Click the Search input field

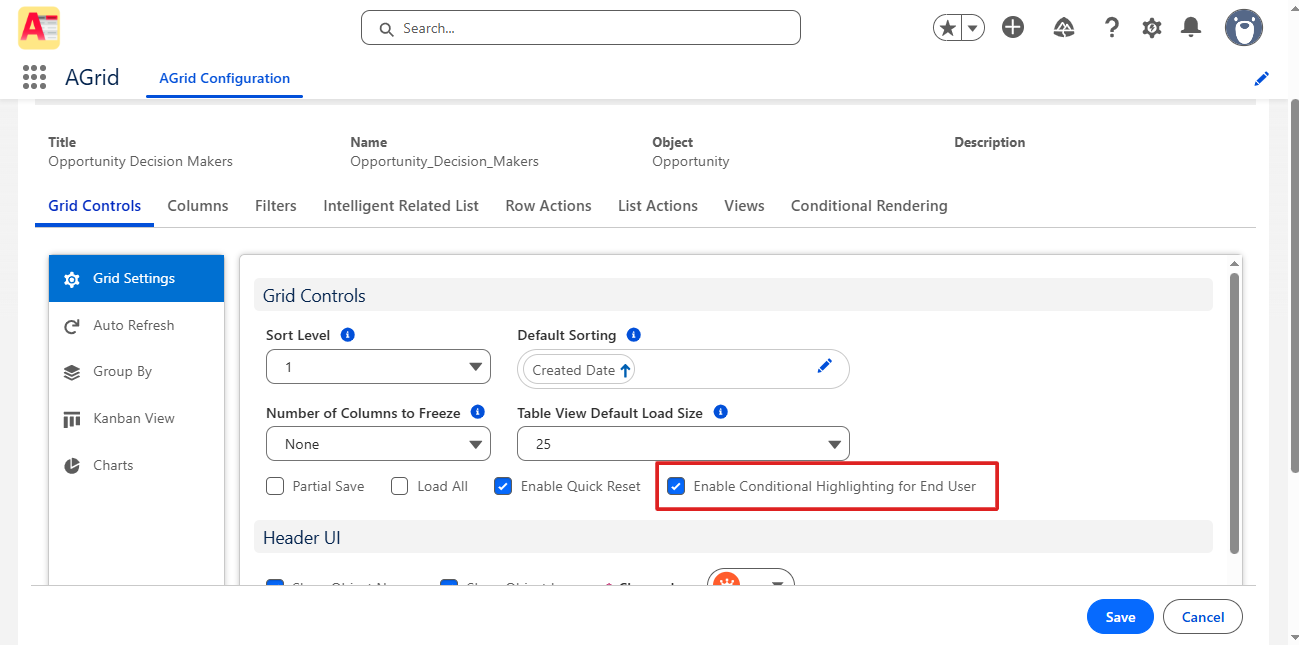tap(581, 28)
